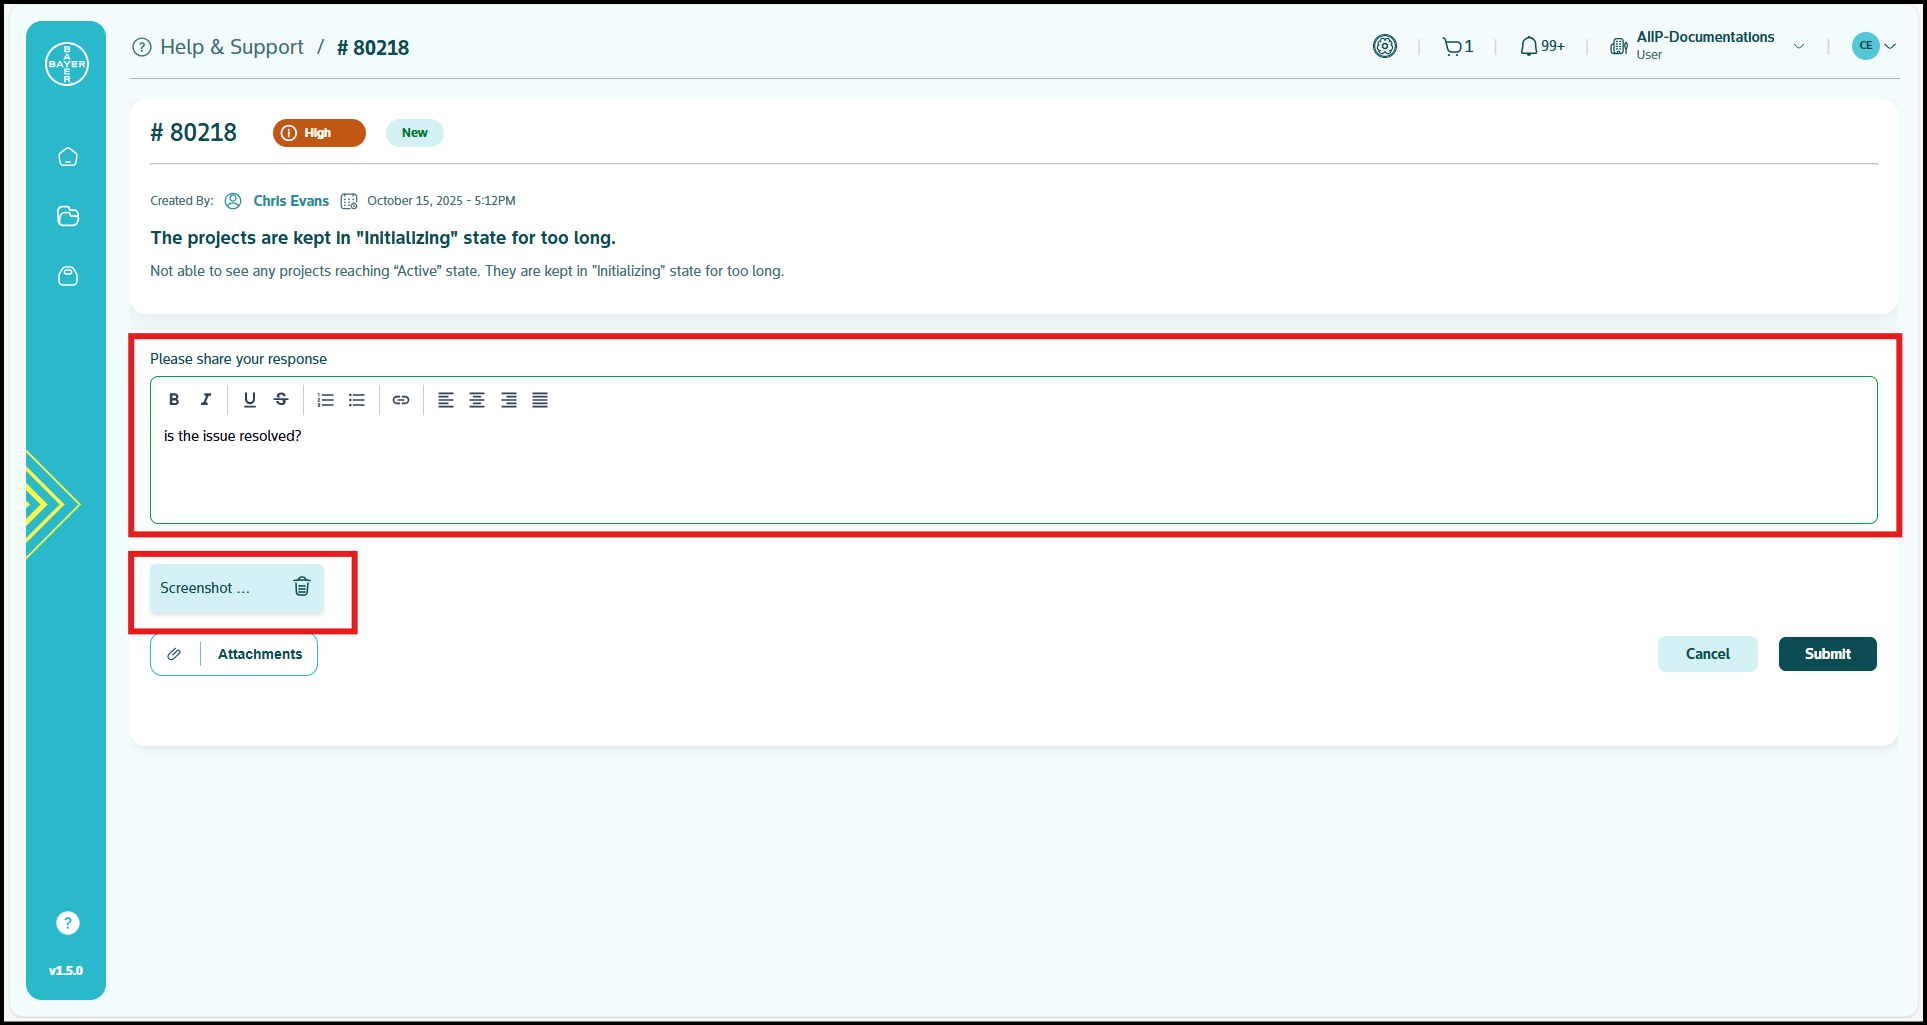This screenshot has width=1927, height=1025.
Task: Toggle bold formatting in the editor
Action: point(173,399)
